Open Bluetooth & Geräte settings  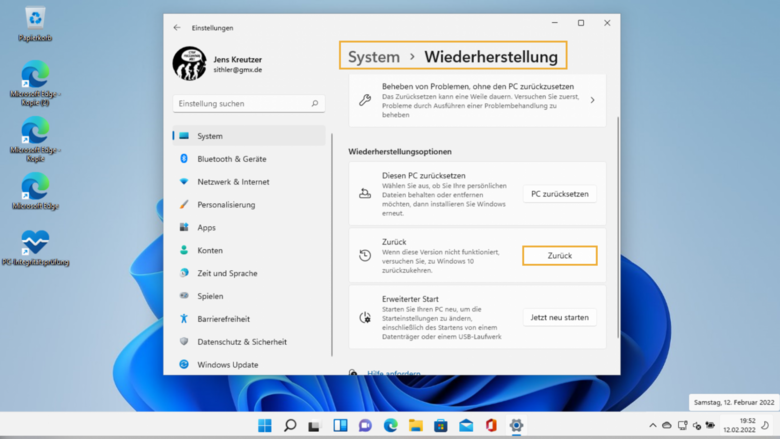coord(249,159)
